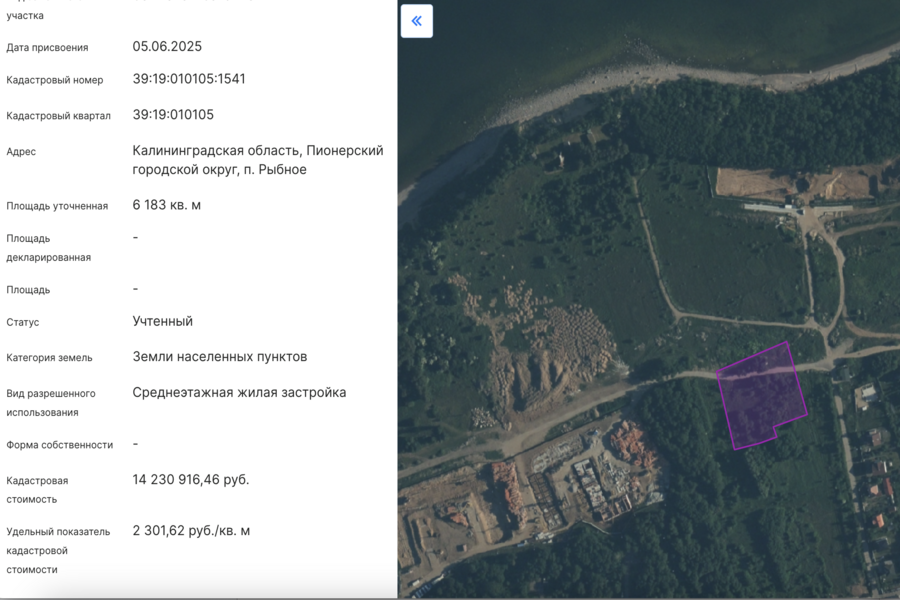Click the Площадь уточненная label

tap(57, 206)
